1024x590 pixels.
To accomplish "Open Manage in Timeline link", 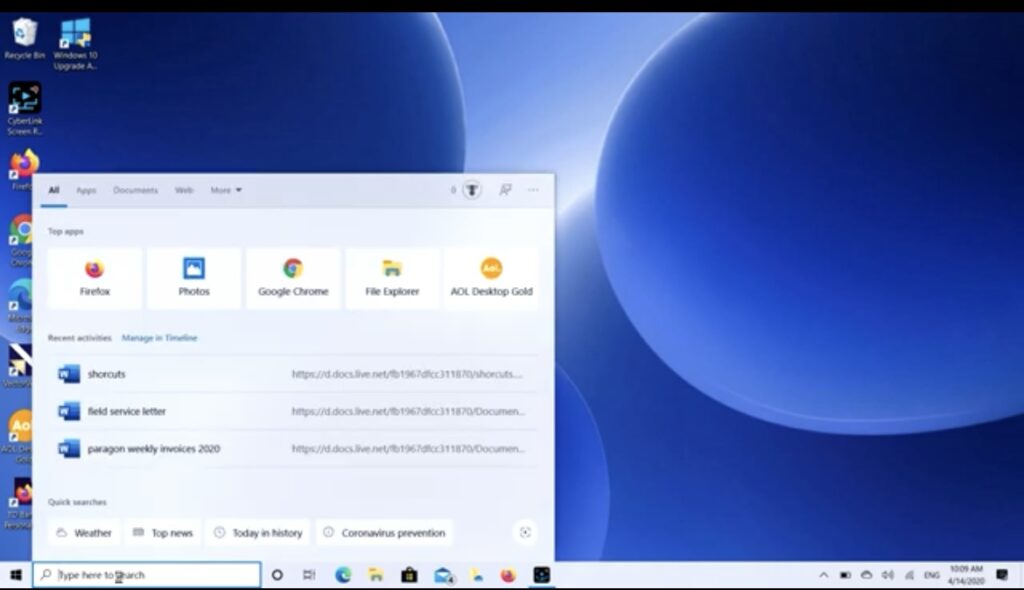I will pos(159,338).
